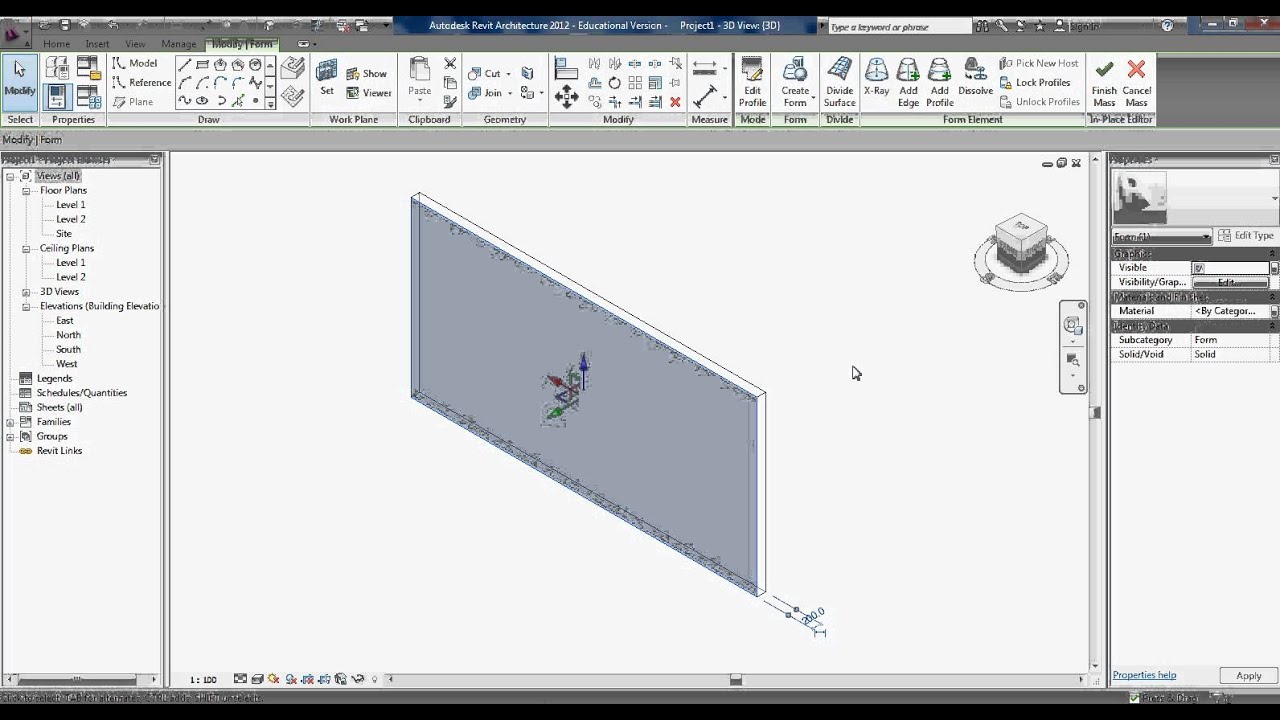Open the Manage ribbon tab
Viewport: 1280px width, 720px height.
pos(179,44)
